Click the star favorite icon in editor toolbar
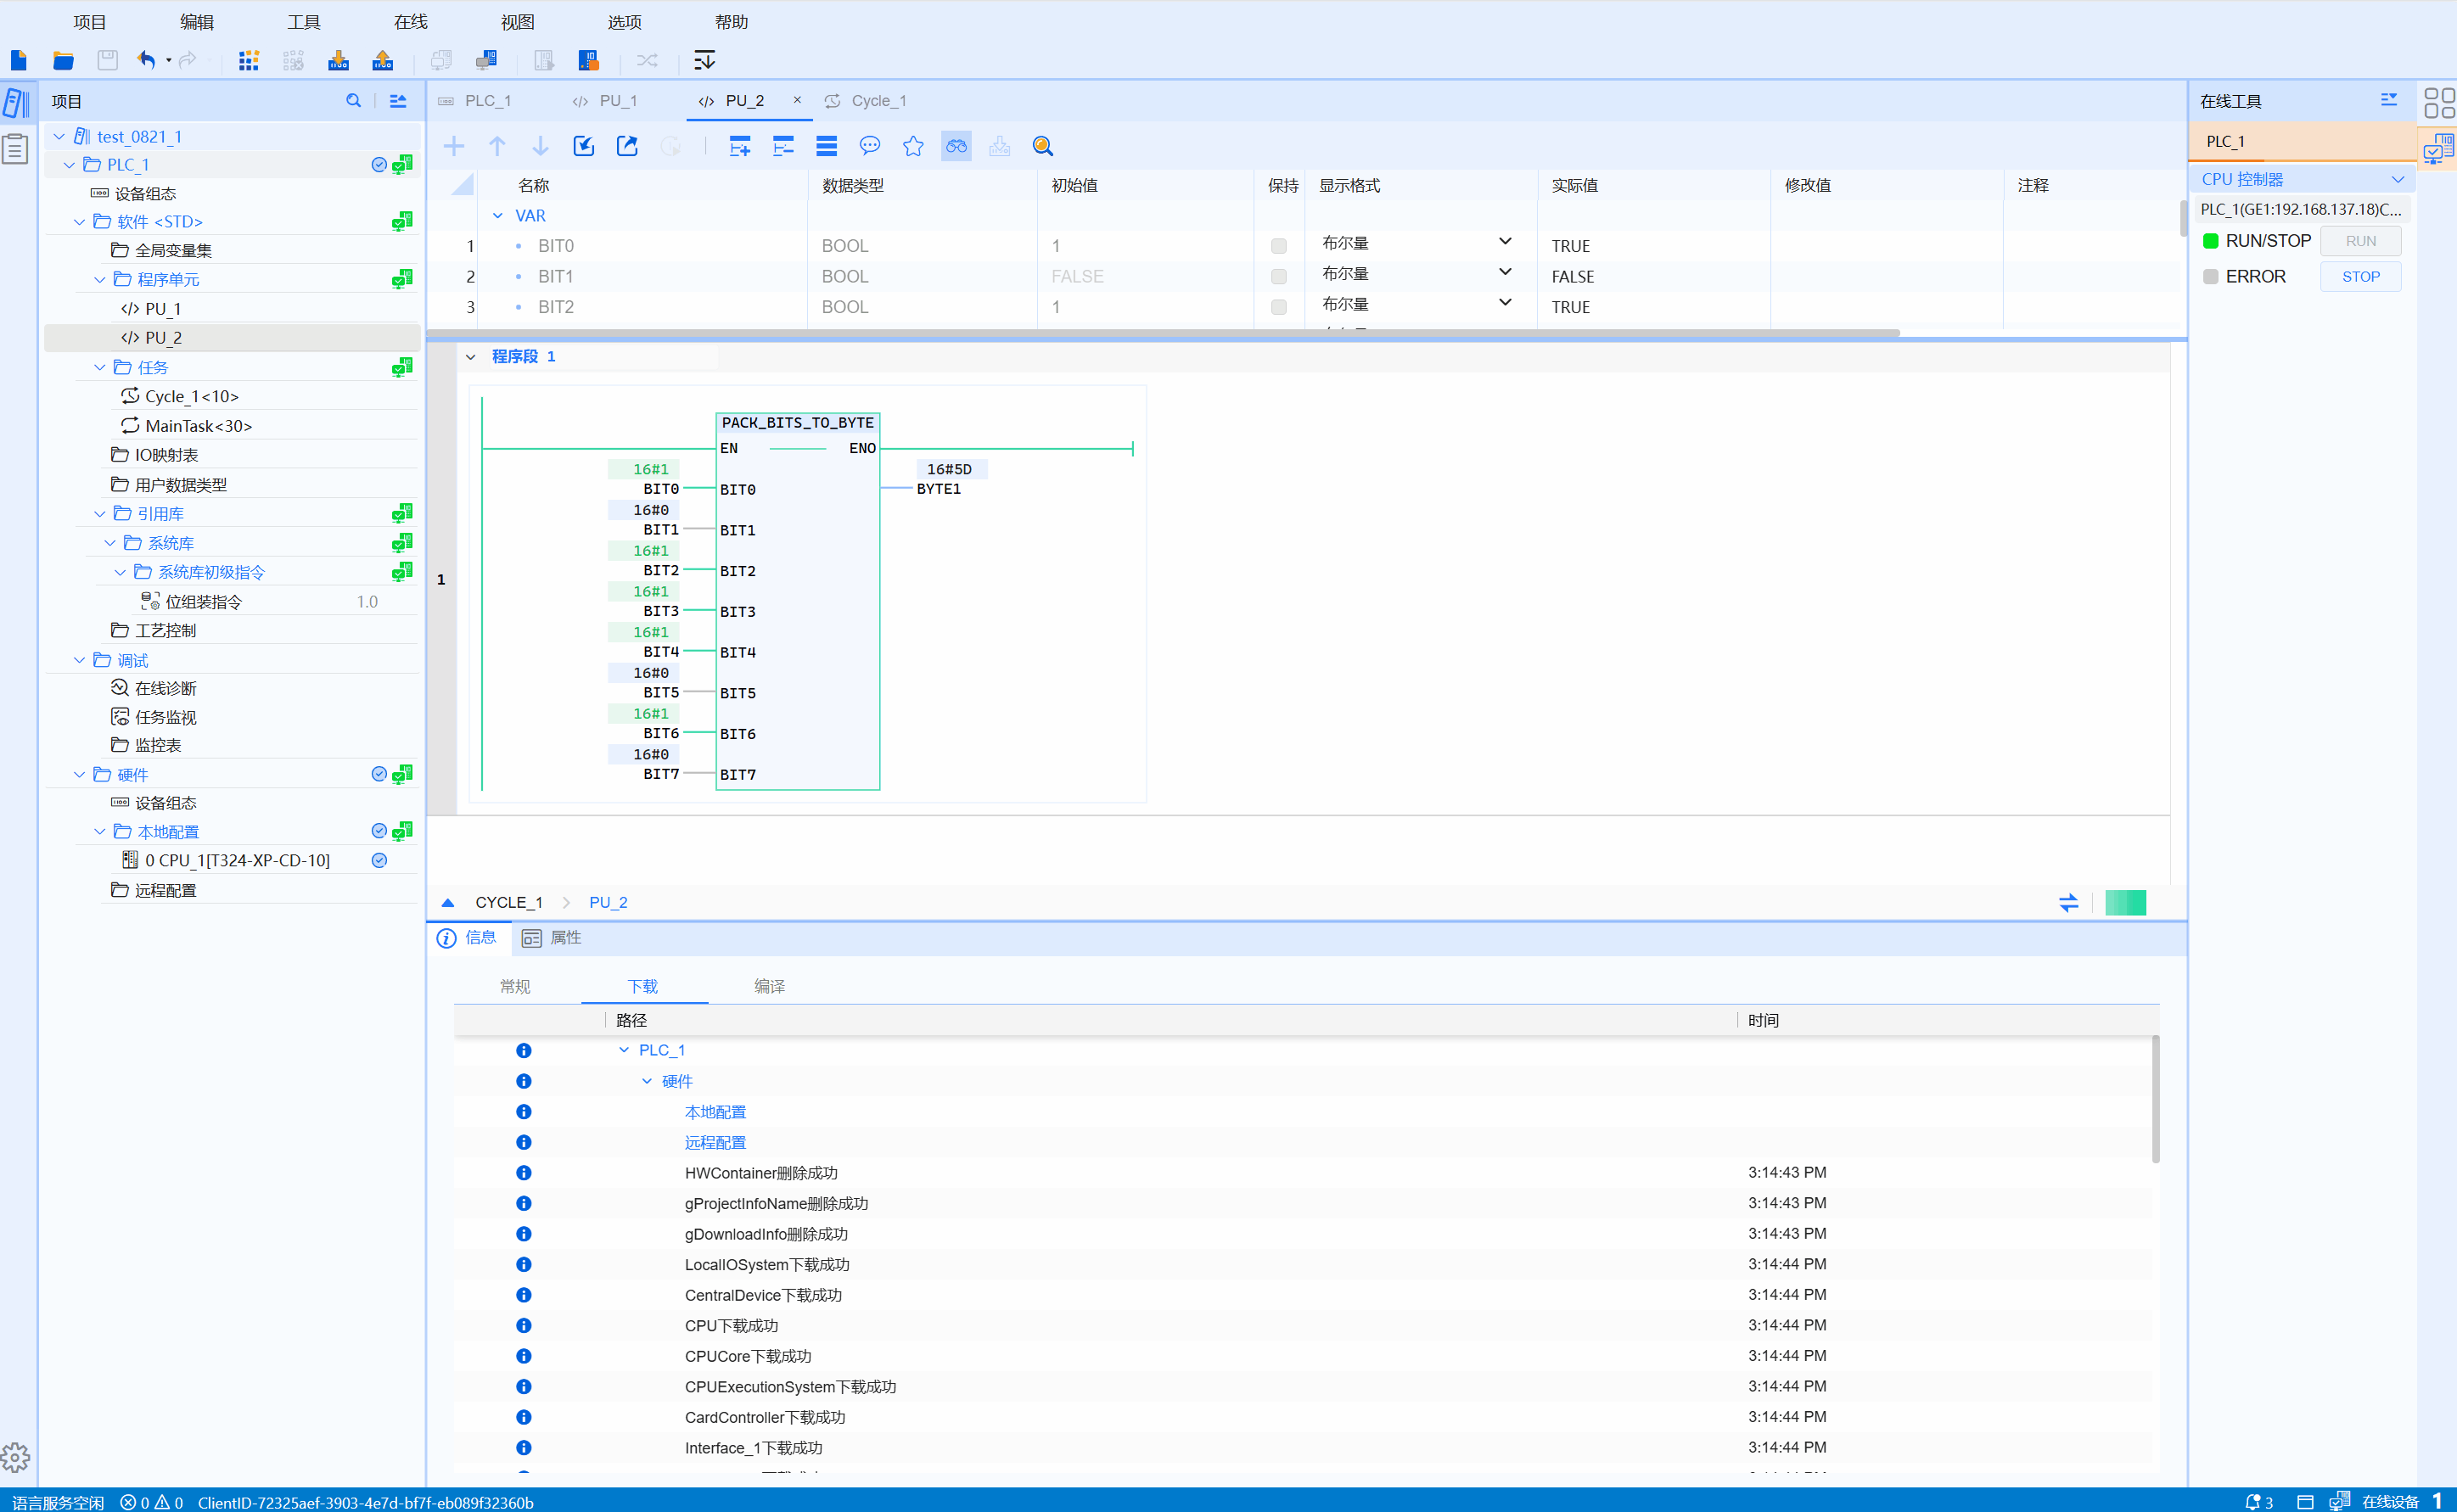 coord(912,146)
